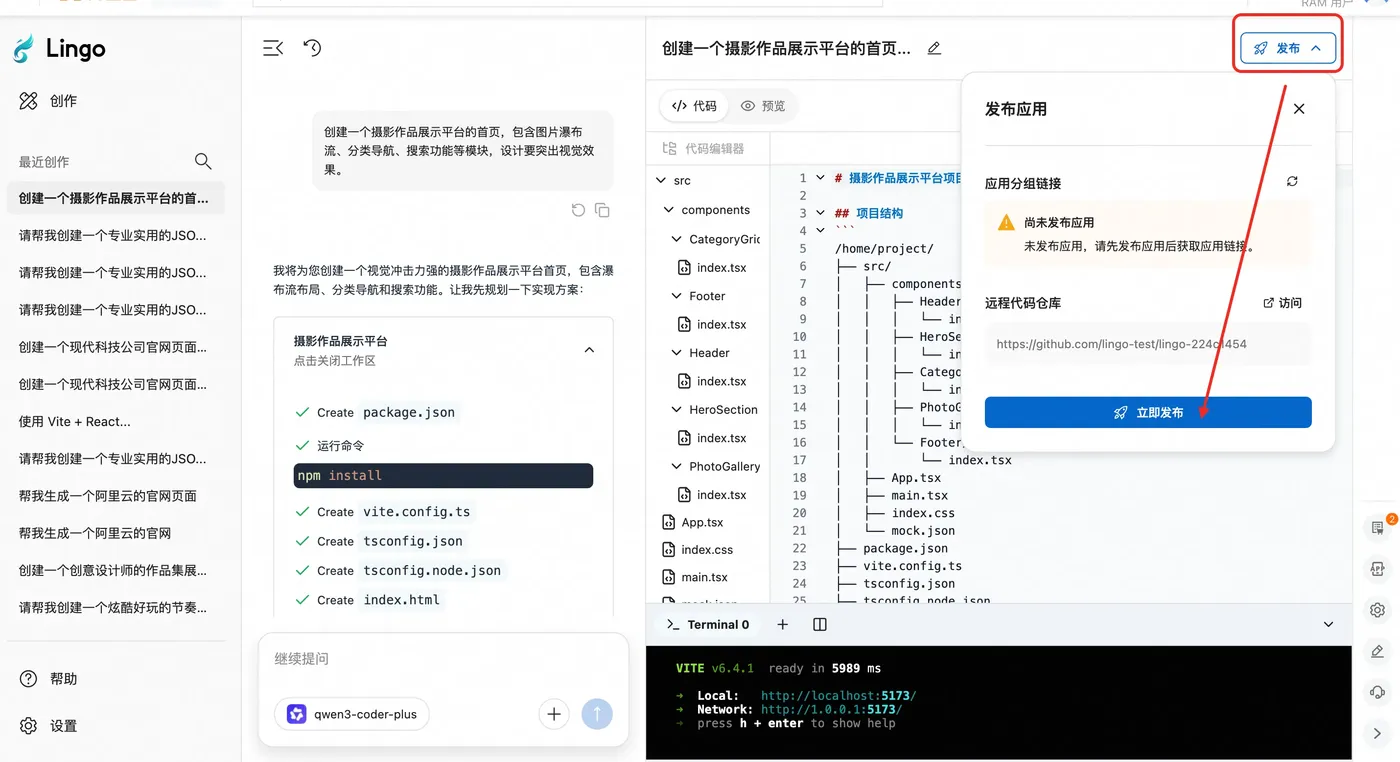This screenshot has width=1400, height=762.
Task: Click the 继续提问 input field
Action: (x=443, y=659)
